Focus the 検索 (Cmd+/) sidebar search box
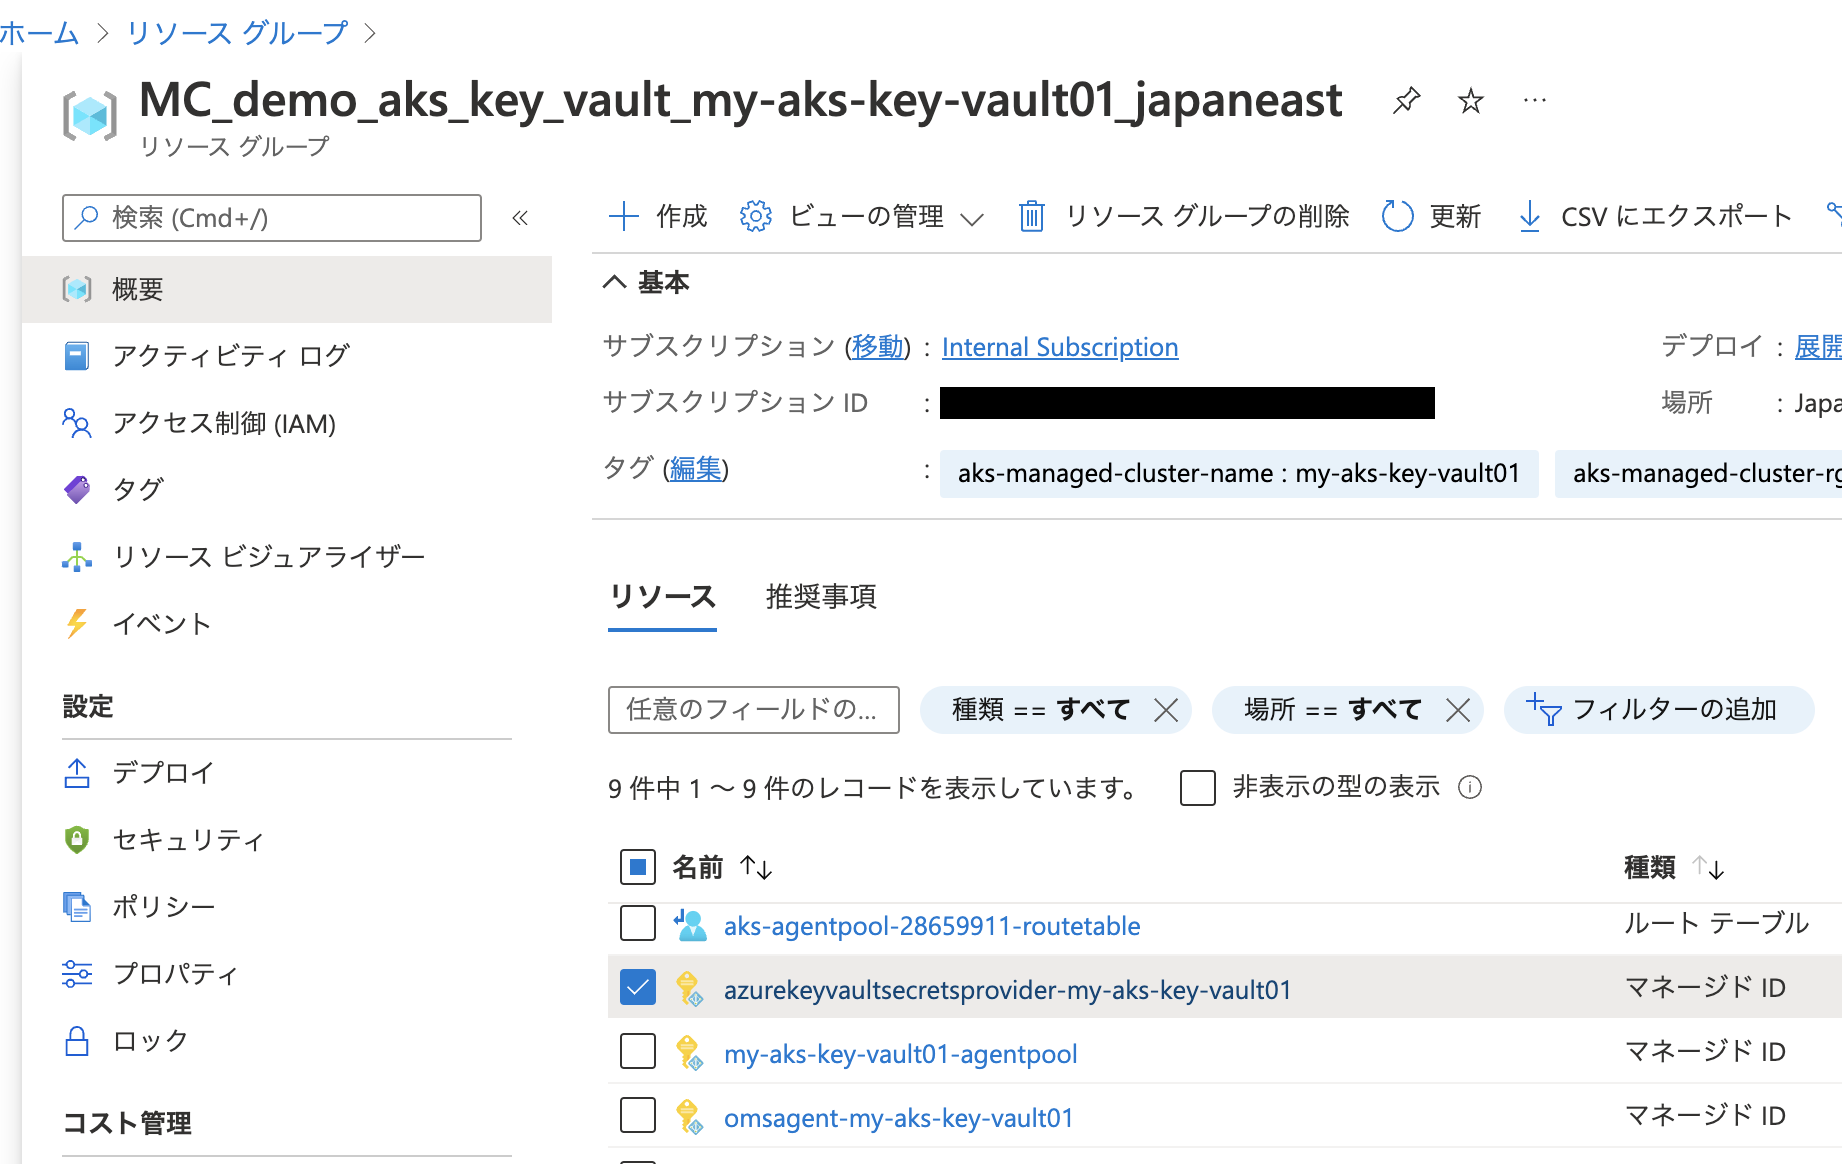Image resolution: width=1842 pixels, height=1164 pixels. tap(272, 218)
